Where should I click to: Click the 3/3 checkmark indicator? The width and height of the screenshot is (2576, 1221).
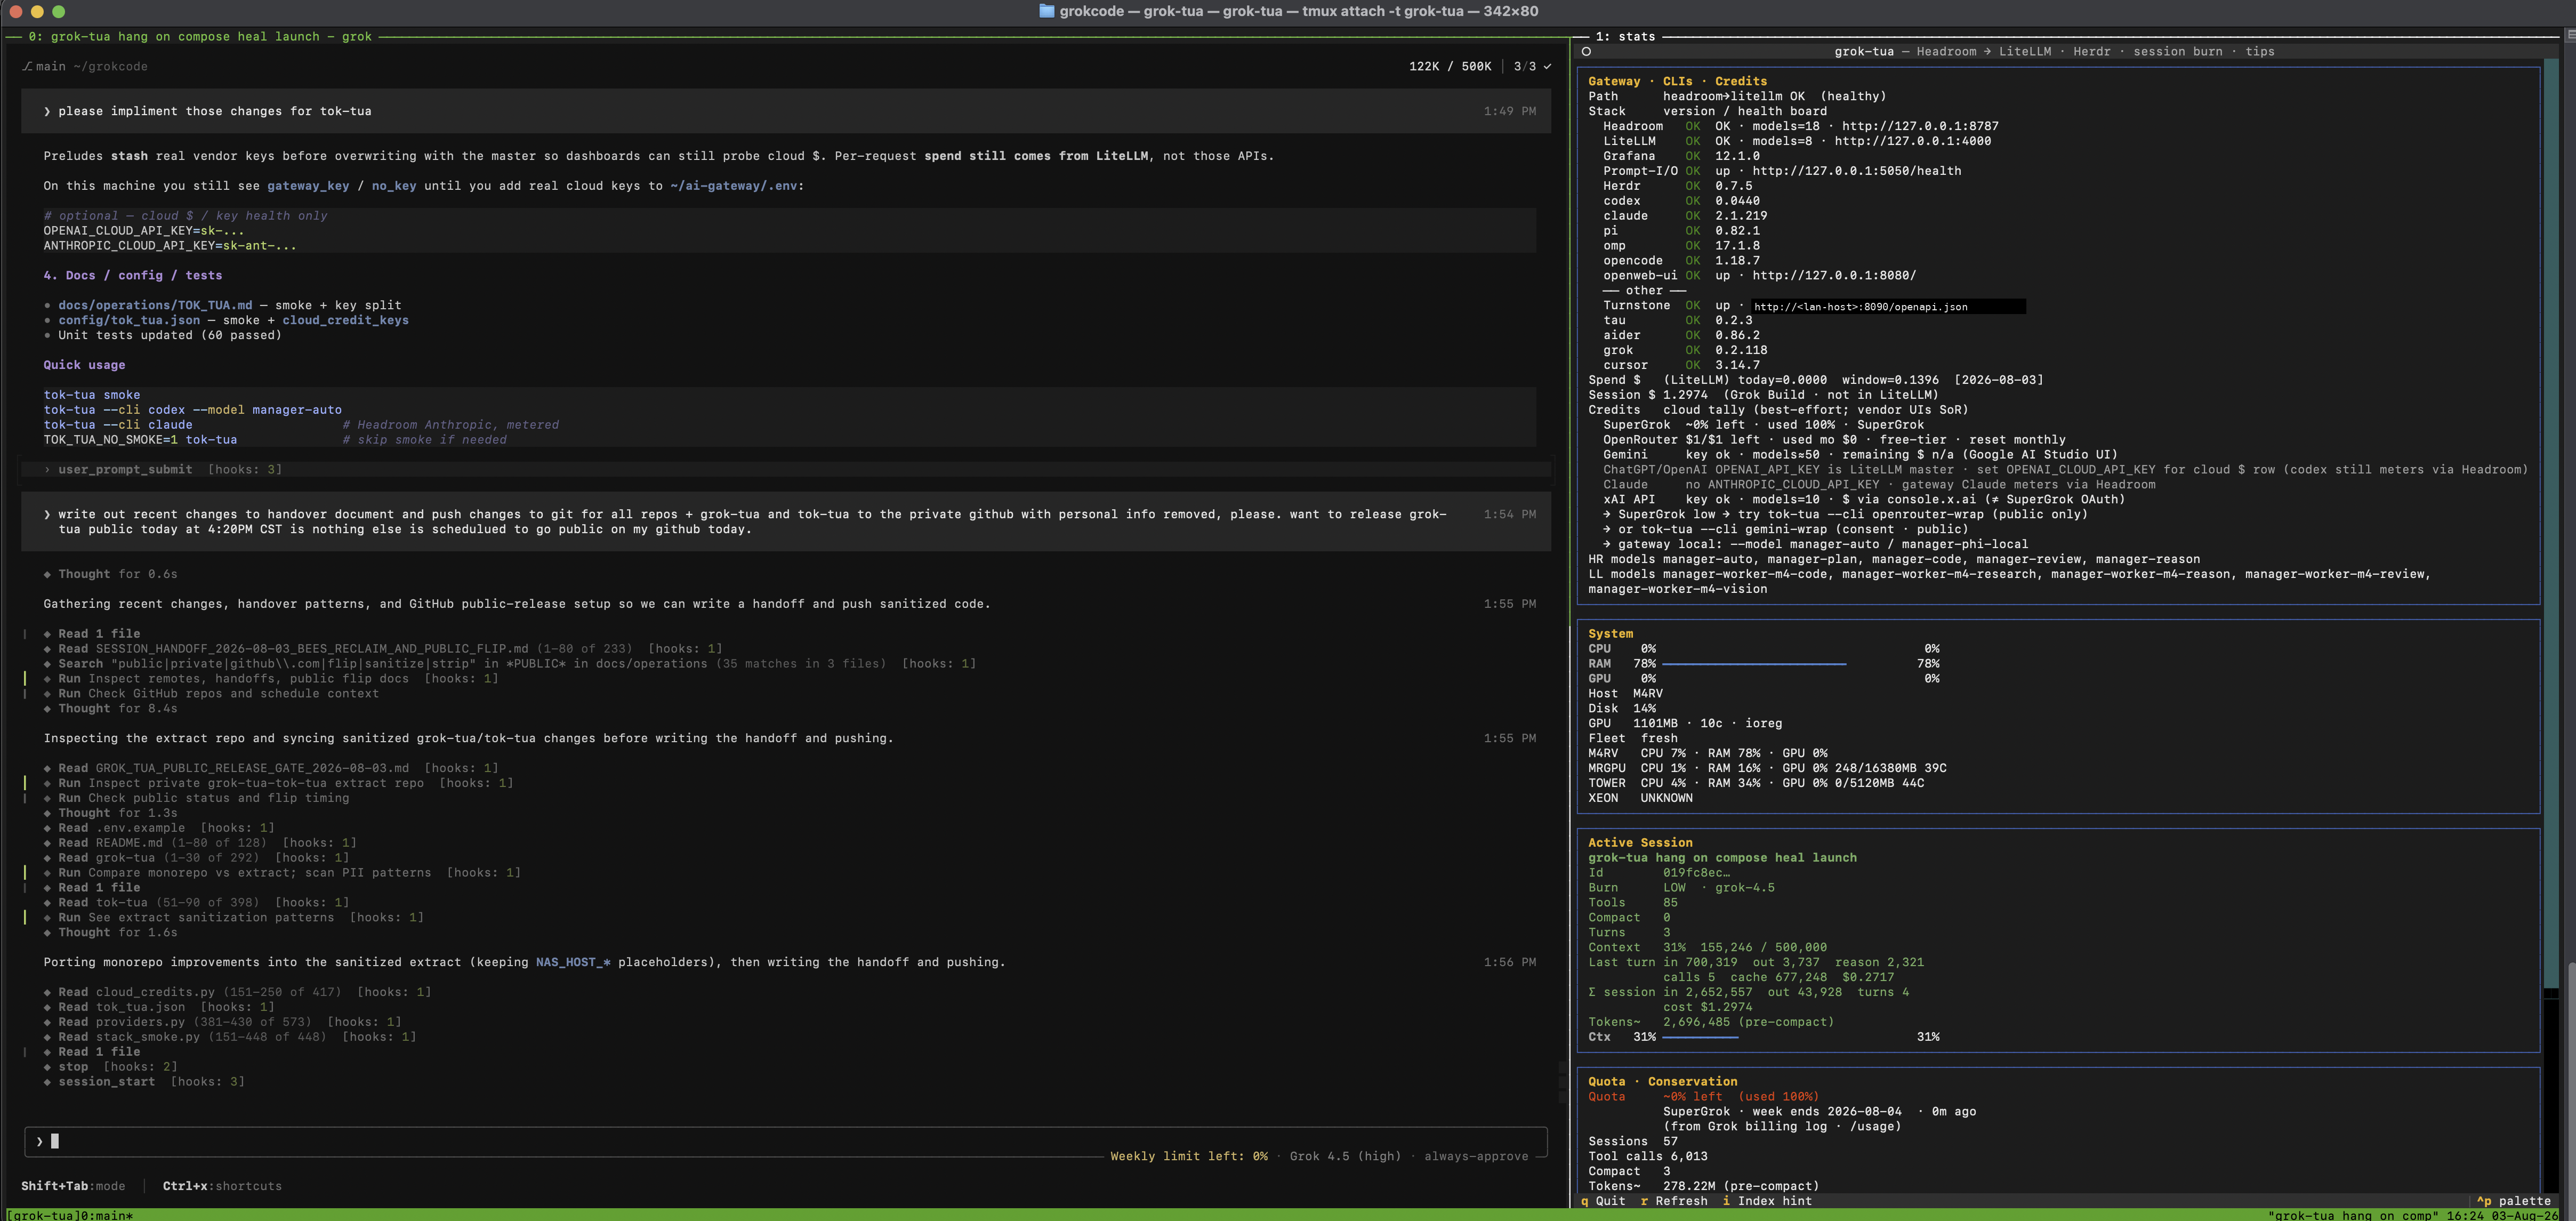click(x=1532, y=67)
